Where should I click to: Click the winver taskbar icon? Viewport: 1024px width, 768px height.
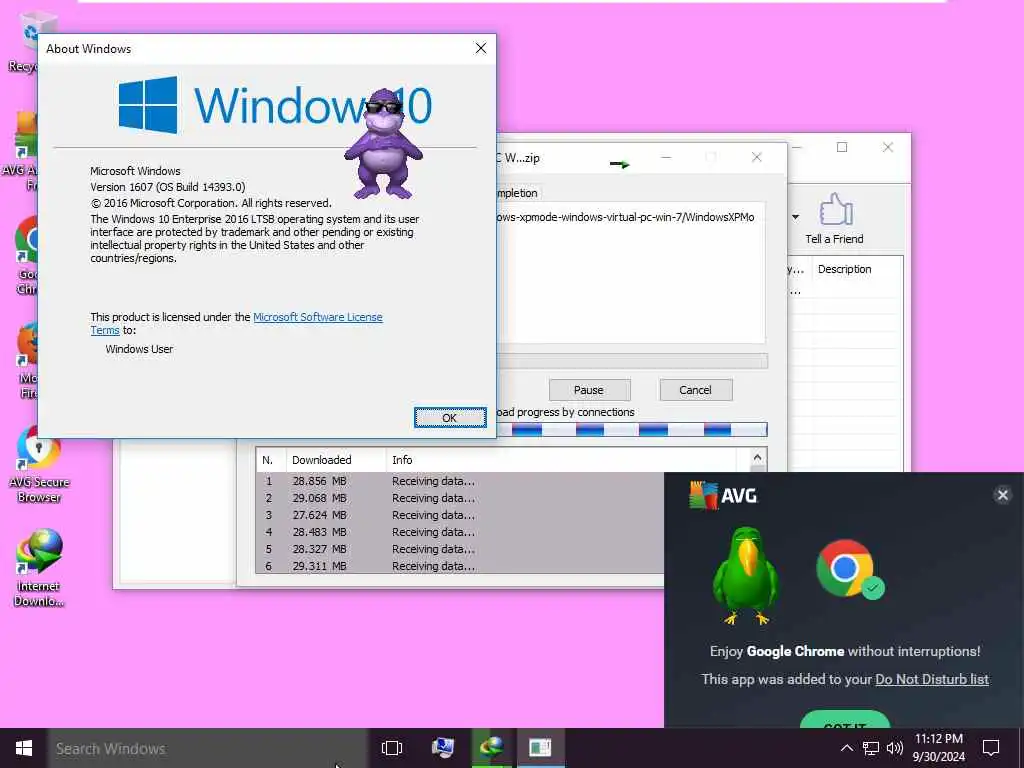pyautogui.click(x=541, y=748)
